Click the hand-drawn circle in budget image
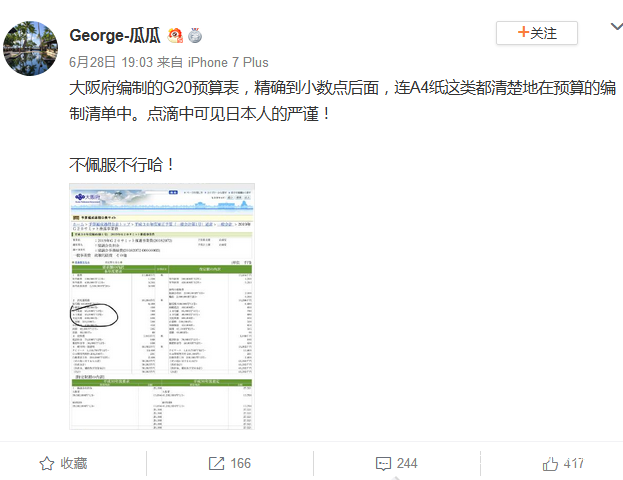 tap(94, 315)
